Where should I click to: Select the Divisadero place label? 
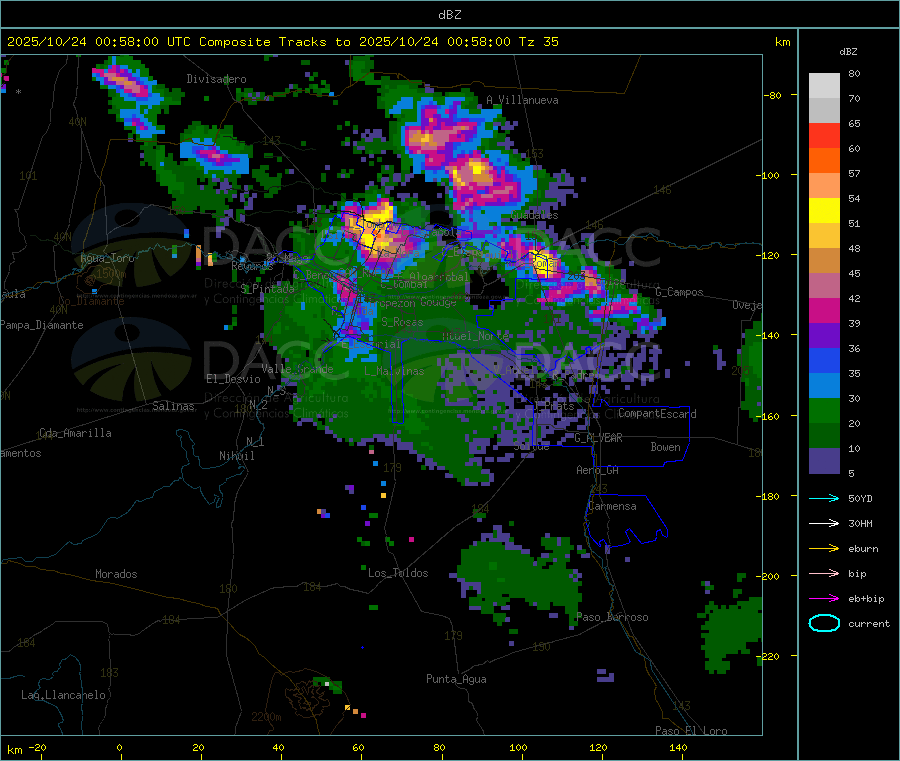pos(216,79)
